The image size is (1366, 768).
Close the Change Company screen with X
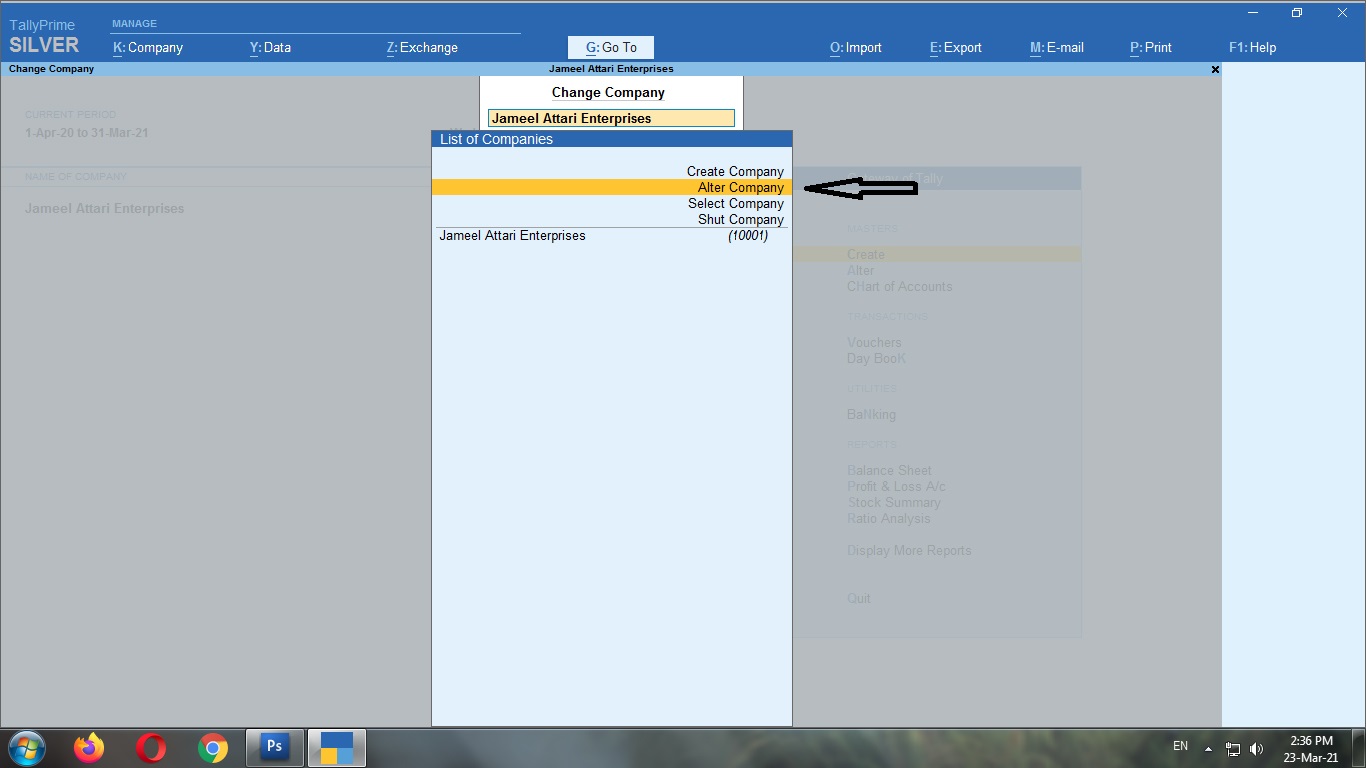pyautogui.click(x=1215, y=69)
